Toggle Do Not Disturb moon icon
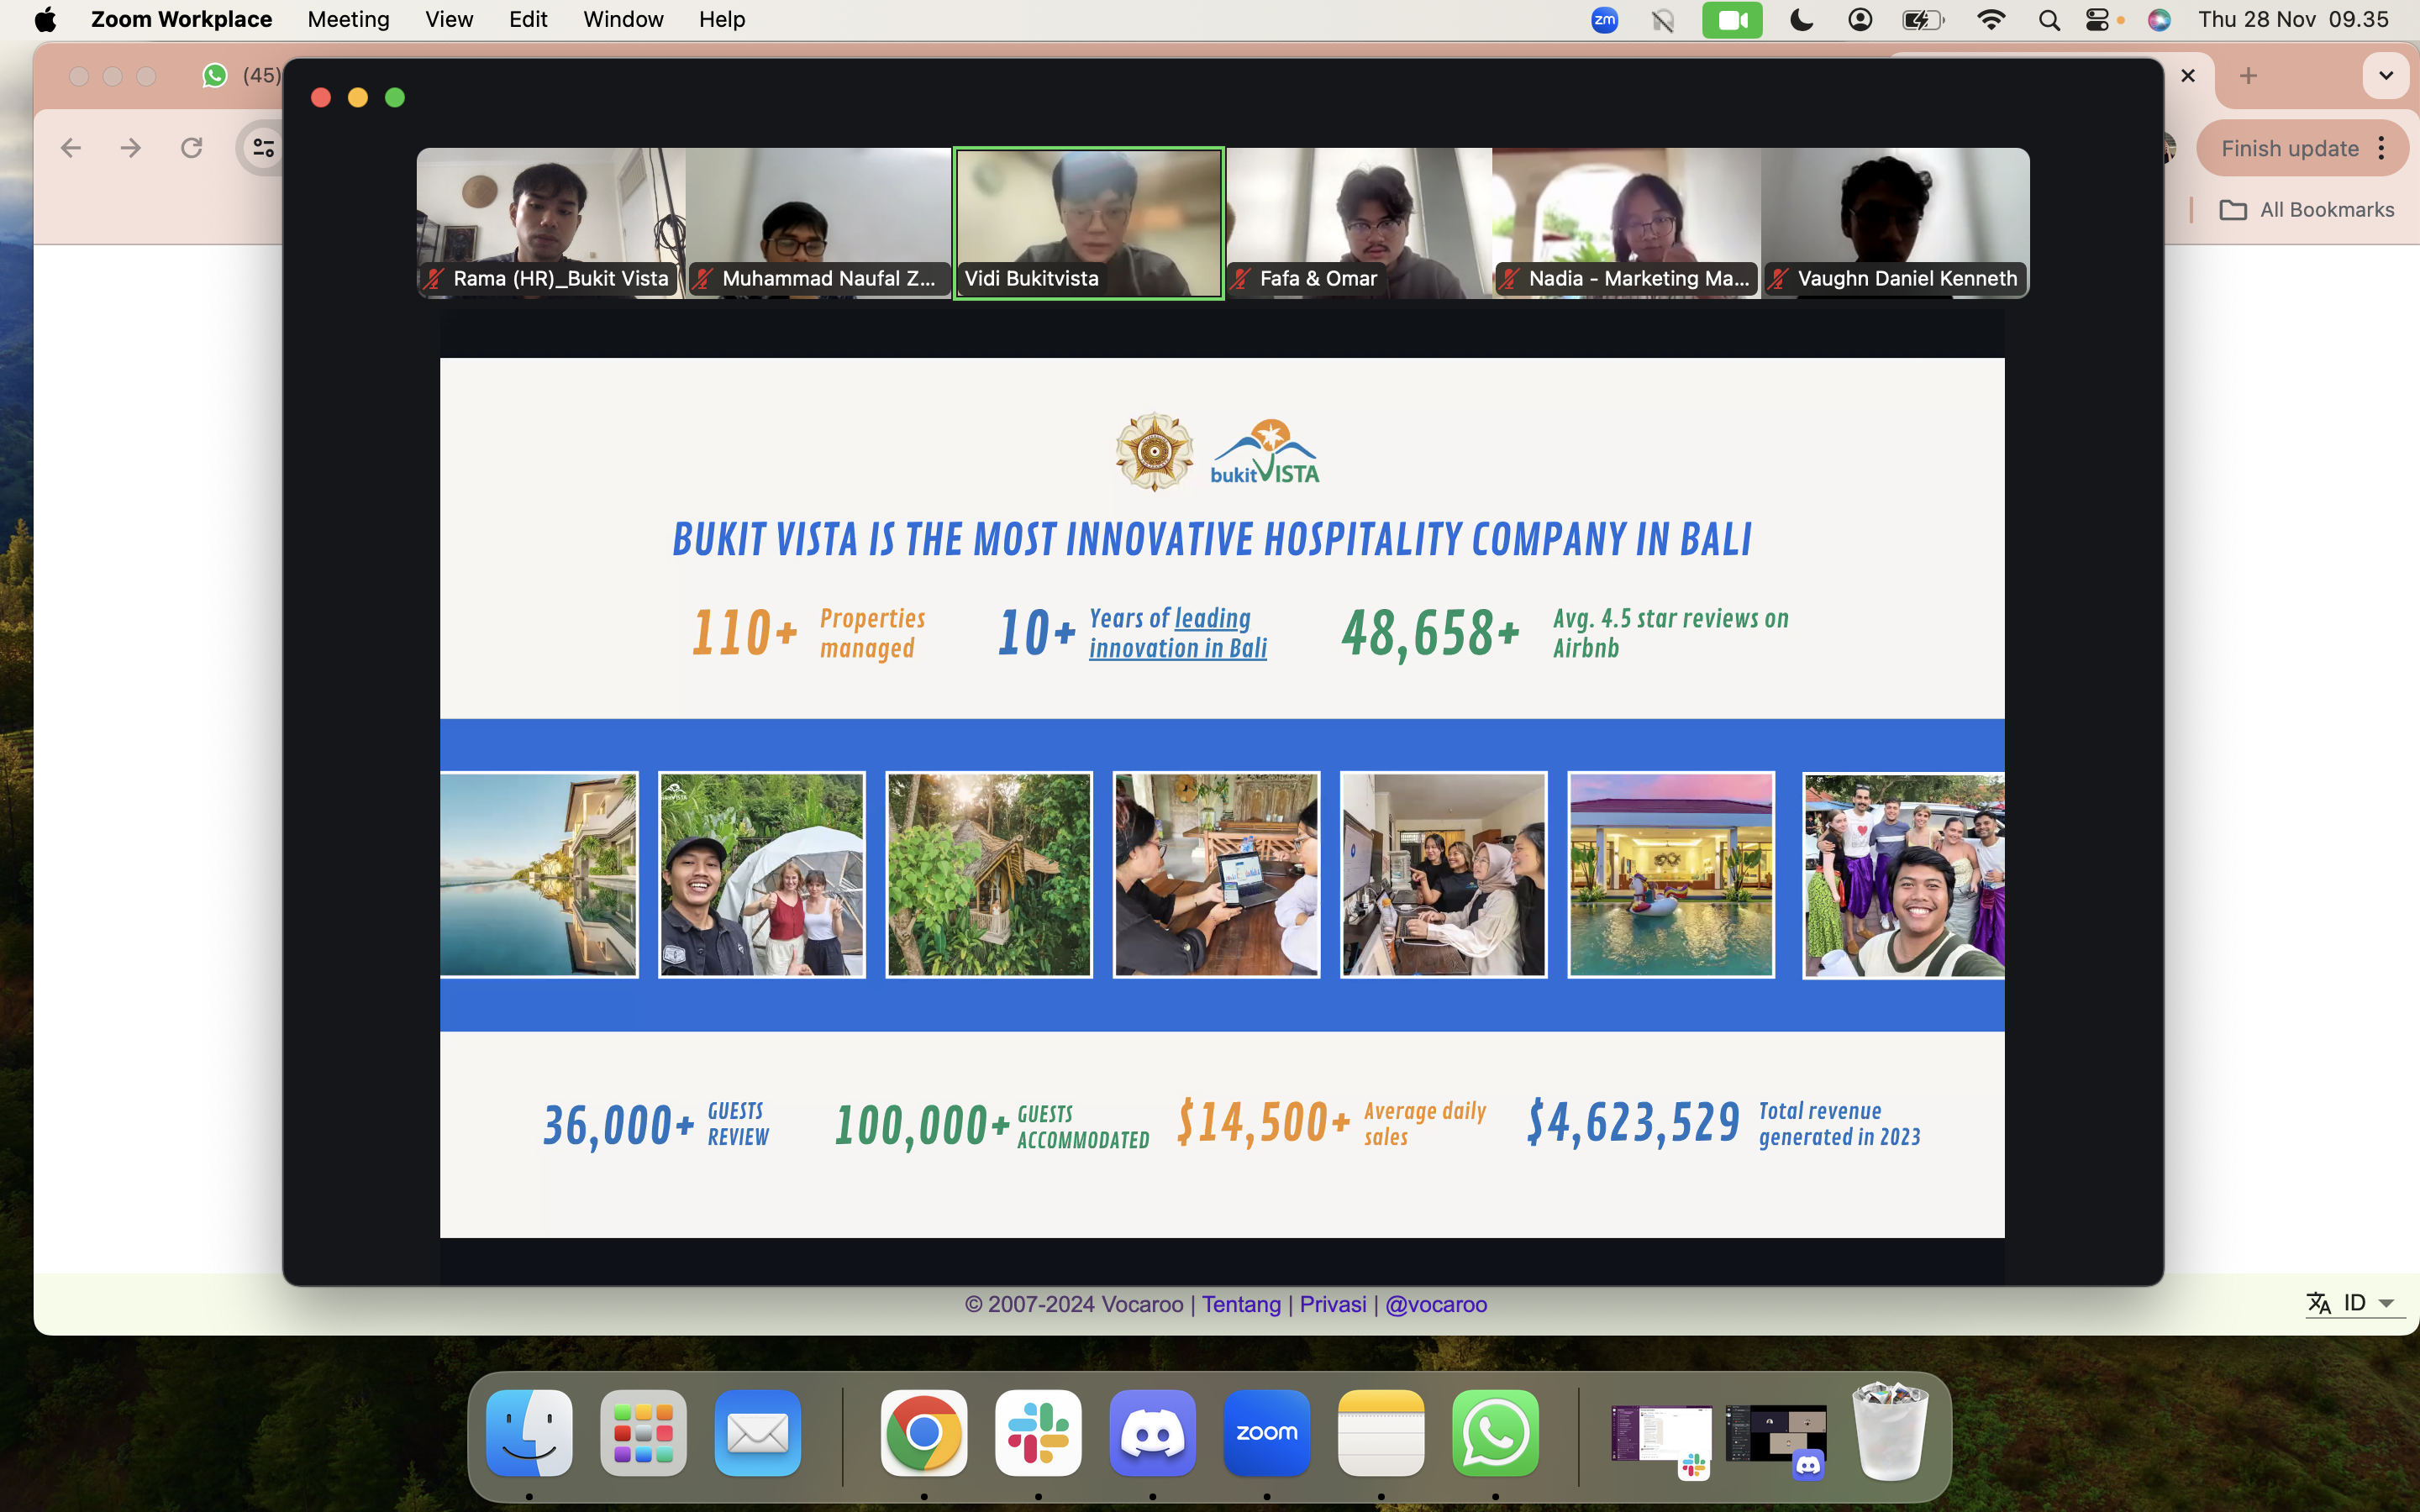2420x1512 pixels. point(1801,20)
